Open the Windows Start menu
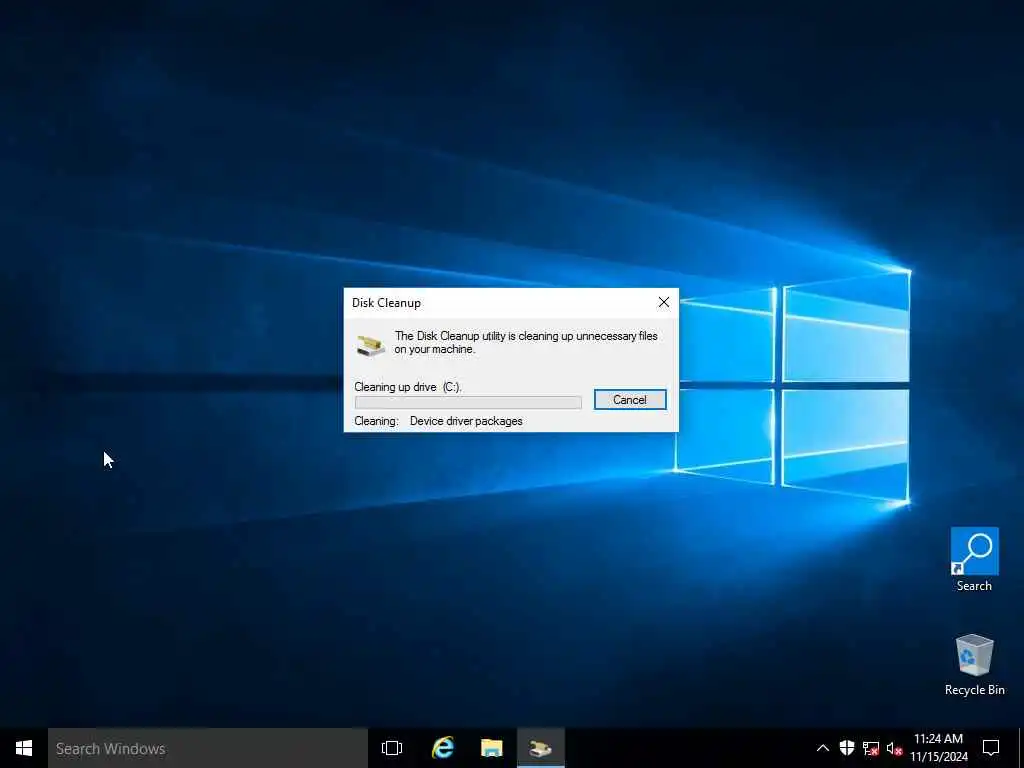Image resolution: width=1024 pixels, height=768 pixels. pyautogui.click(x=24, y=748)
